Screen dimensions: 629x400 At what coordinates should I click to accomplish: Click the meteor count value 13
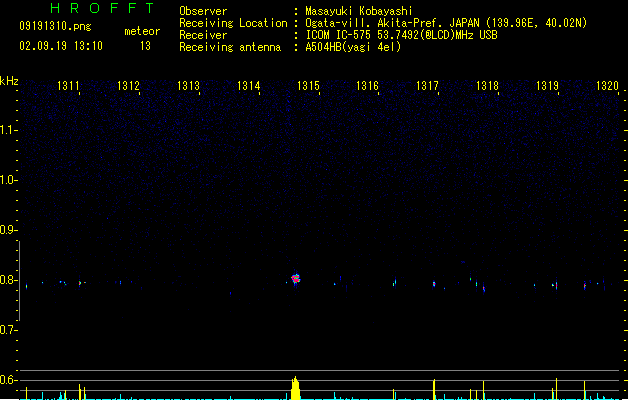[145, 46]
